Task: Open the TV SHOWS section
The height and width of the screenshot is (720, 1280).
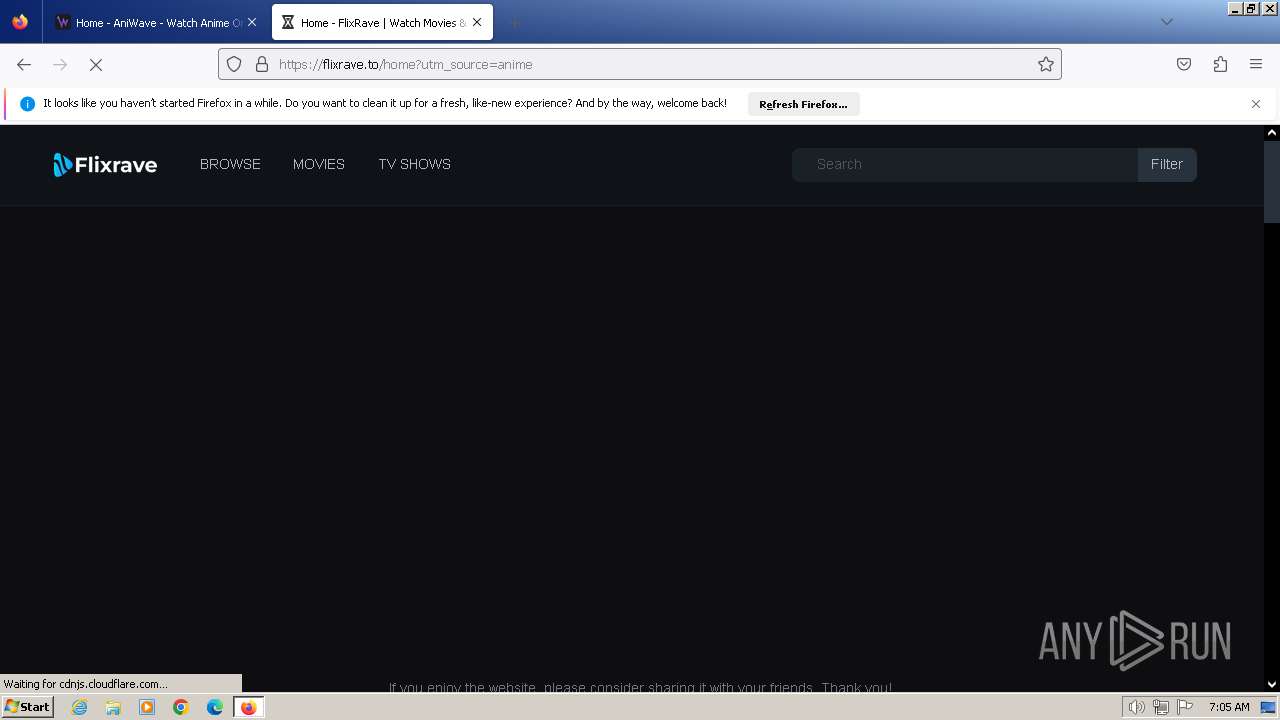Action: coord(414,164)
